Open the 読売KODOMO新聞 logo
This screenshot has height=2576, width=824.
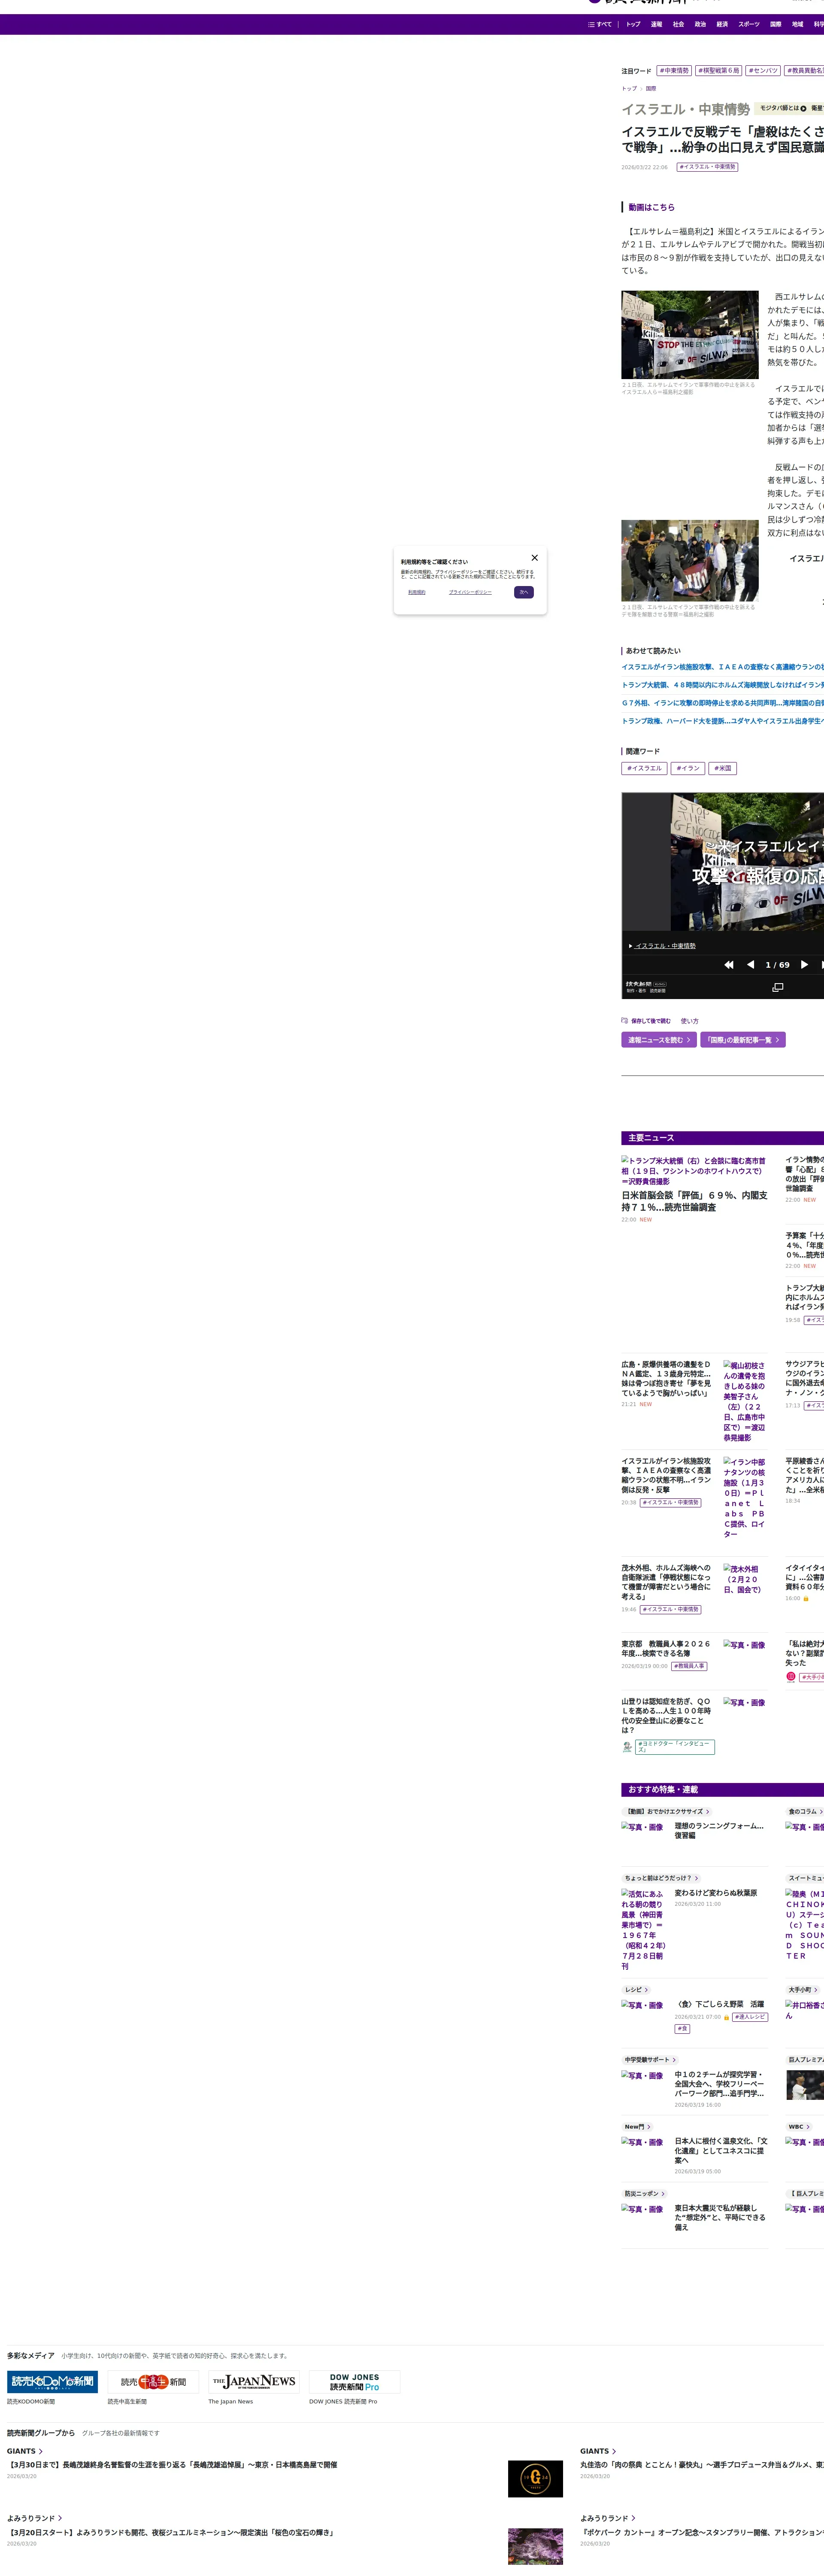[x=52, y=2381]
